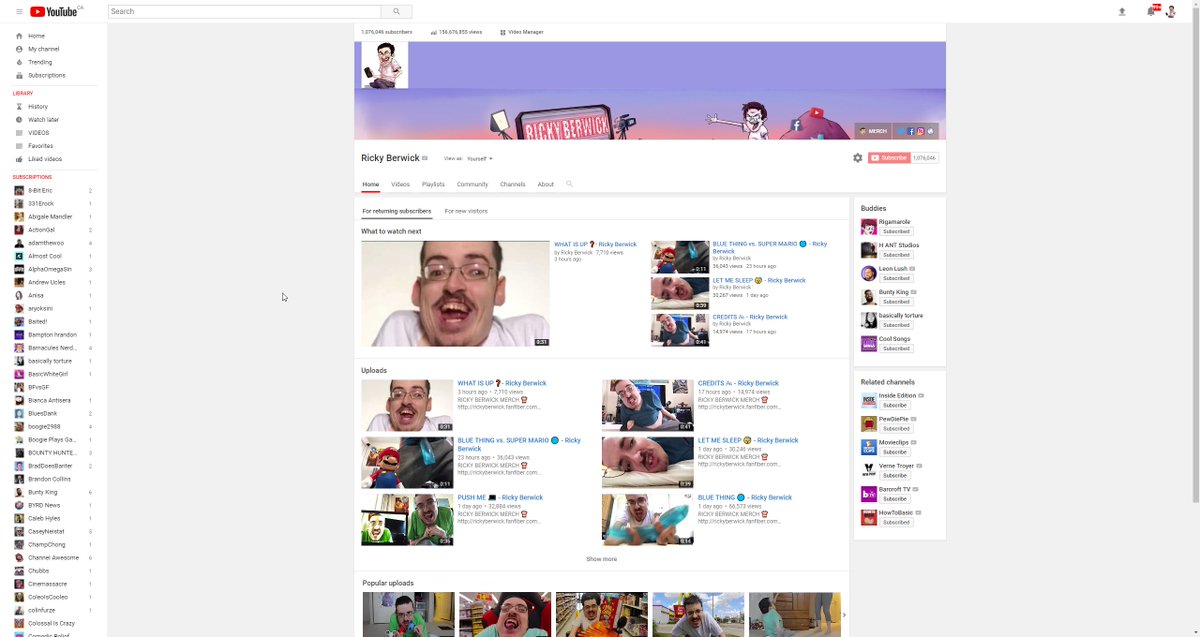Image resolution: width=1200 pixels, height=637 pixels.
Task: Click the Watch later clock icon
Action: point(19,119)
